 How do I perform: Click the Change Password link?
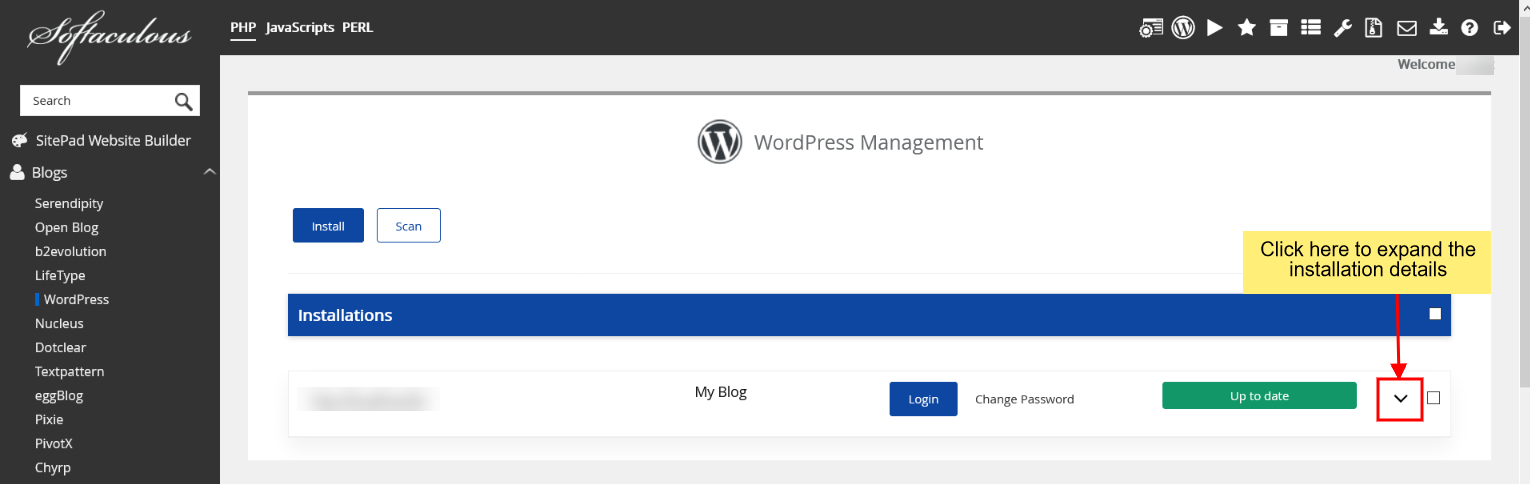coord(1025,399)
